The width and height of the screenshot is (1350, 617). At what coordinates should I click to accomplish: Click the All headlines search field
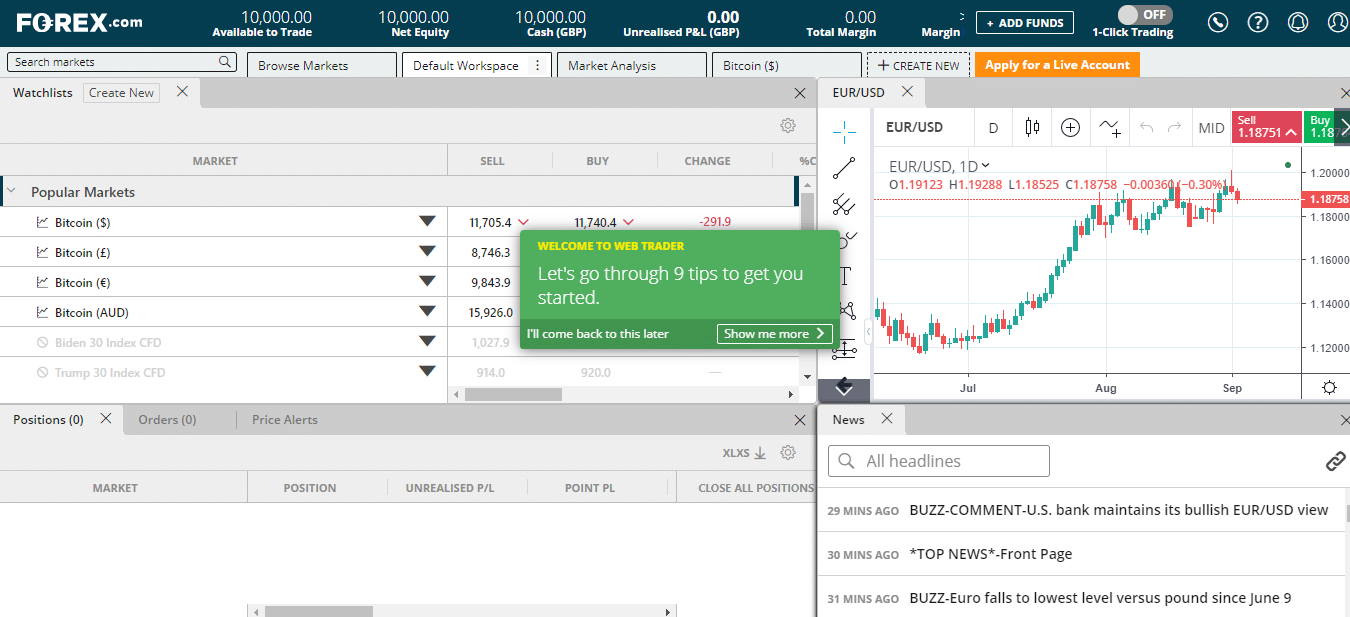(x=939, y=461)
